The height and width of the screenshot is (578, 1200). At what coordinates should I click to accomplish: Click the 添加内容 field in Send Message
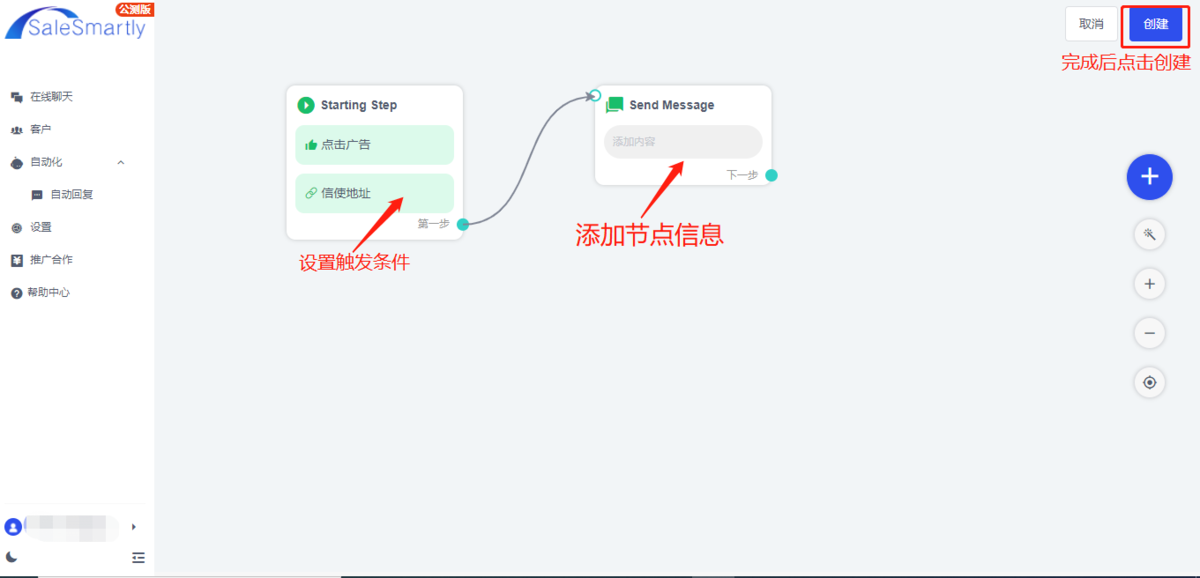683,142
